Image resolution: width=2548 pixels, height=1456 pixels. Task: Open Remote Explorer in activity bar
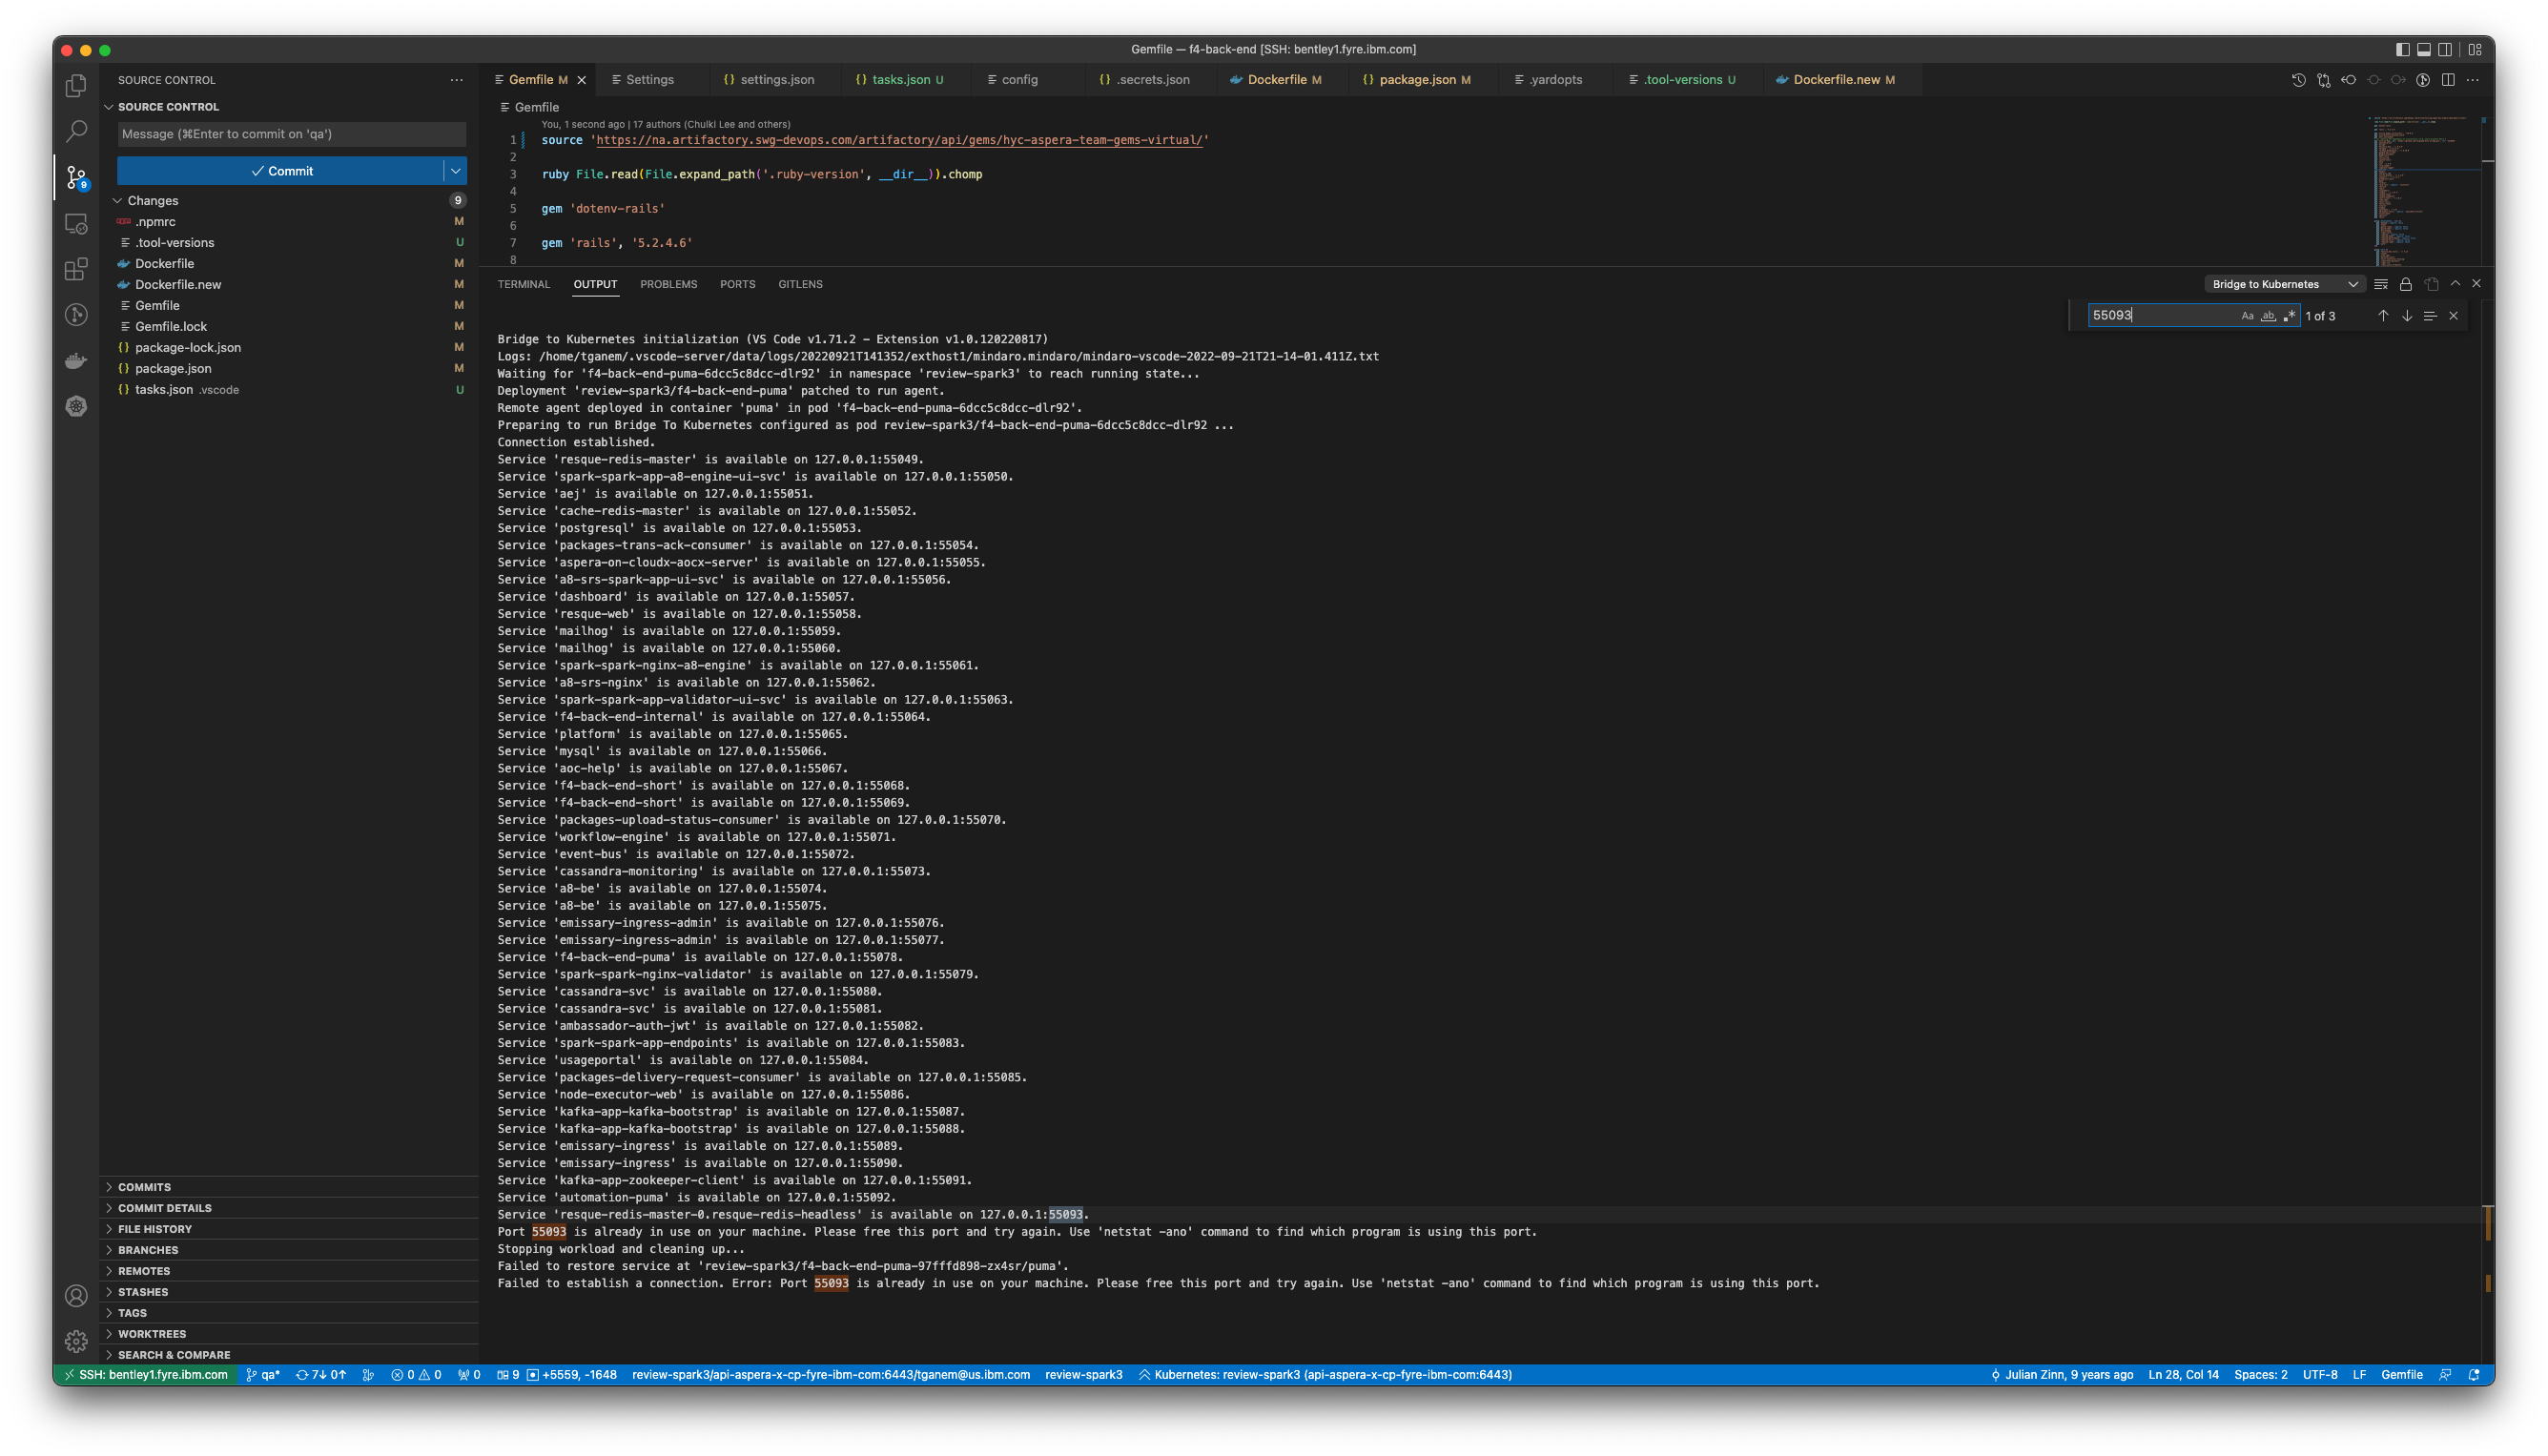click(x=76, y=224)
